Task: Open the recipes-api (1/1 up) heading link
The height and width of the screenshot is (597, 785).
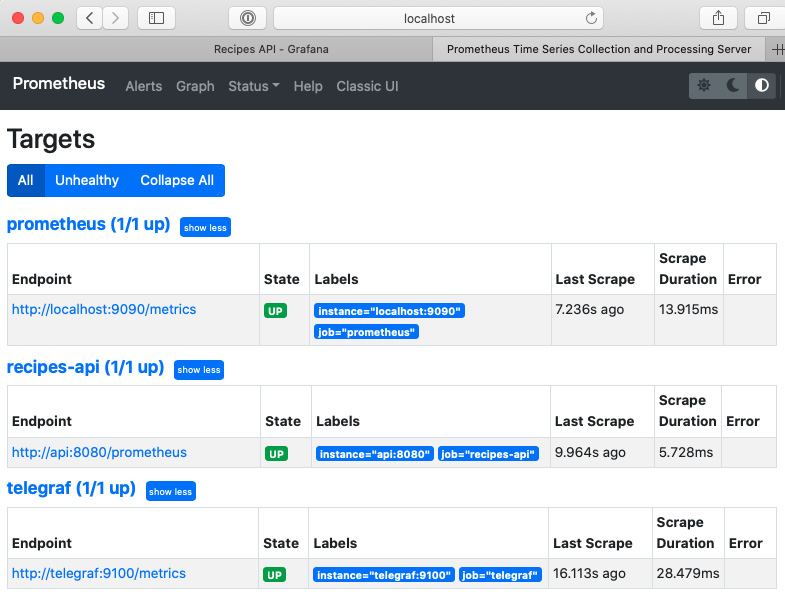Action: point(85,367)
